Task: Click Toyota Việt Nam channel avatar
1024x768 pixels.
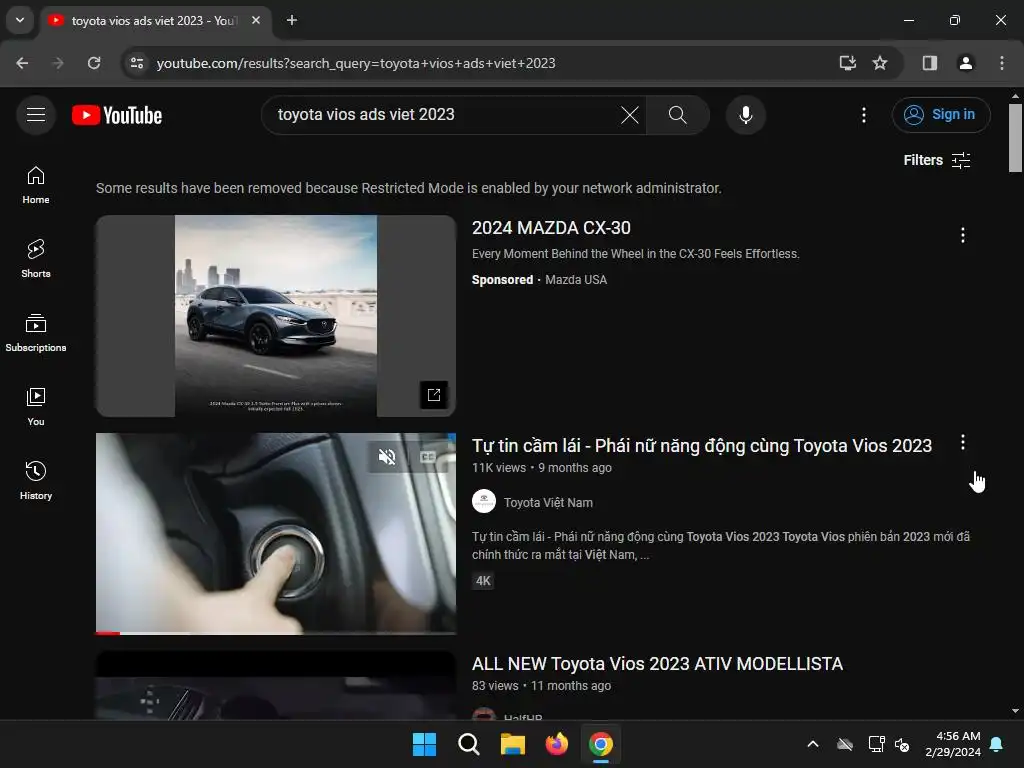Action: [484, 502]
